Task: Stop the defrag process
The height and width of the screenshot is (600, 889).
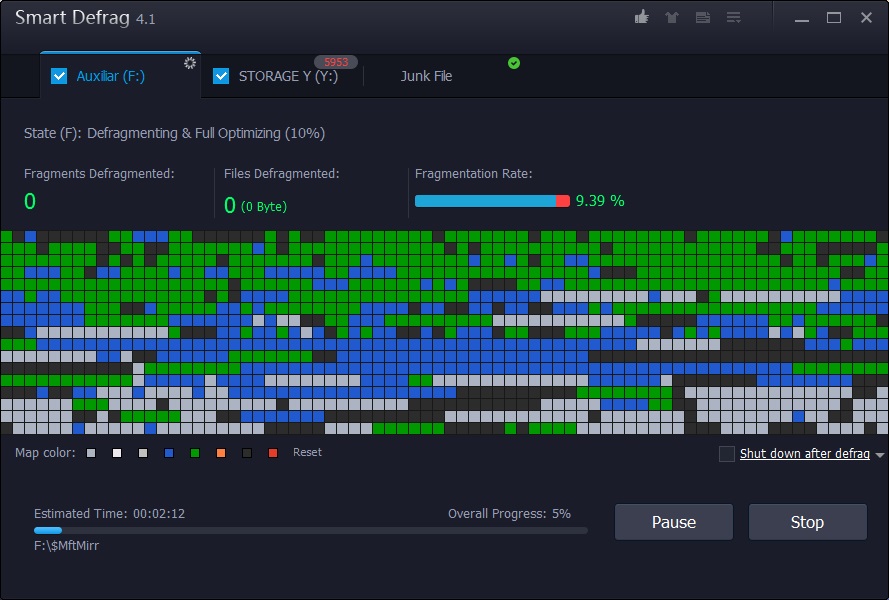Action: pyautogui.click(x=807, y=522)
